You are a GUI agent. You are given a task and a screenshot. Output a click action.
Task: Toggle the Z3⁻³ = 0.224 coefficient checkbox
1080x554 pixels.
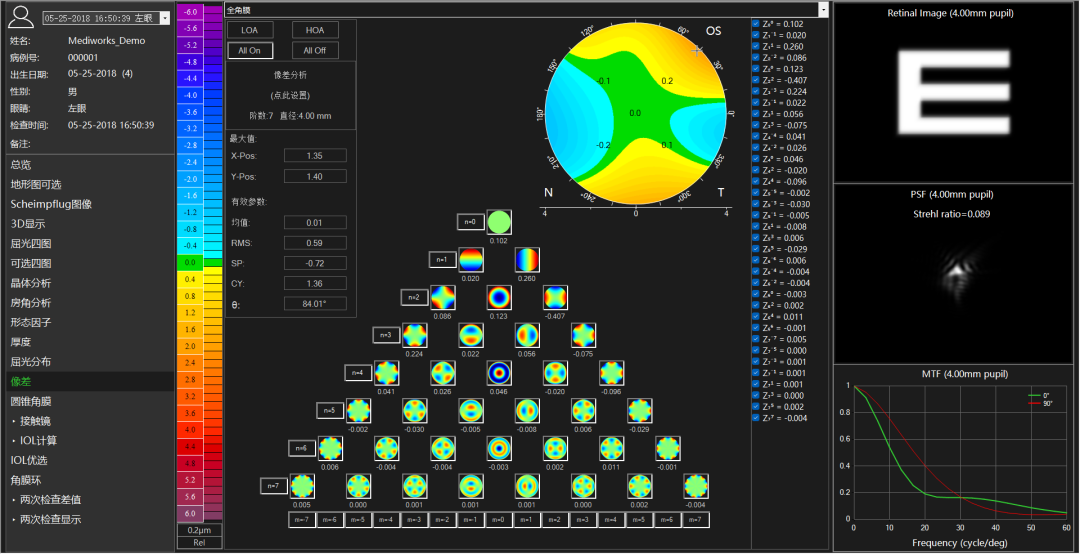(x=757, y=92)
